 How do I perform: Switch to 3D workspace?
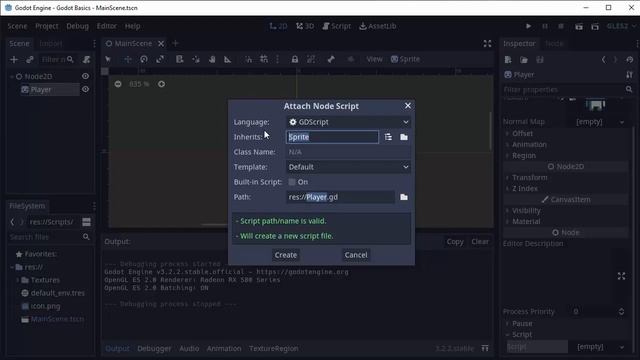(x=305, y=26)
